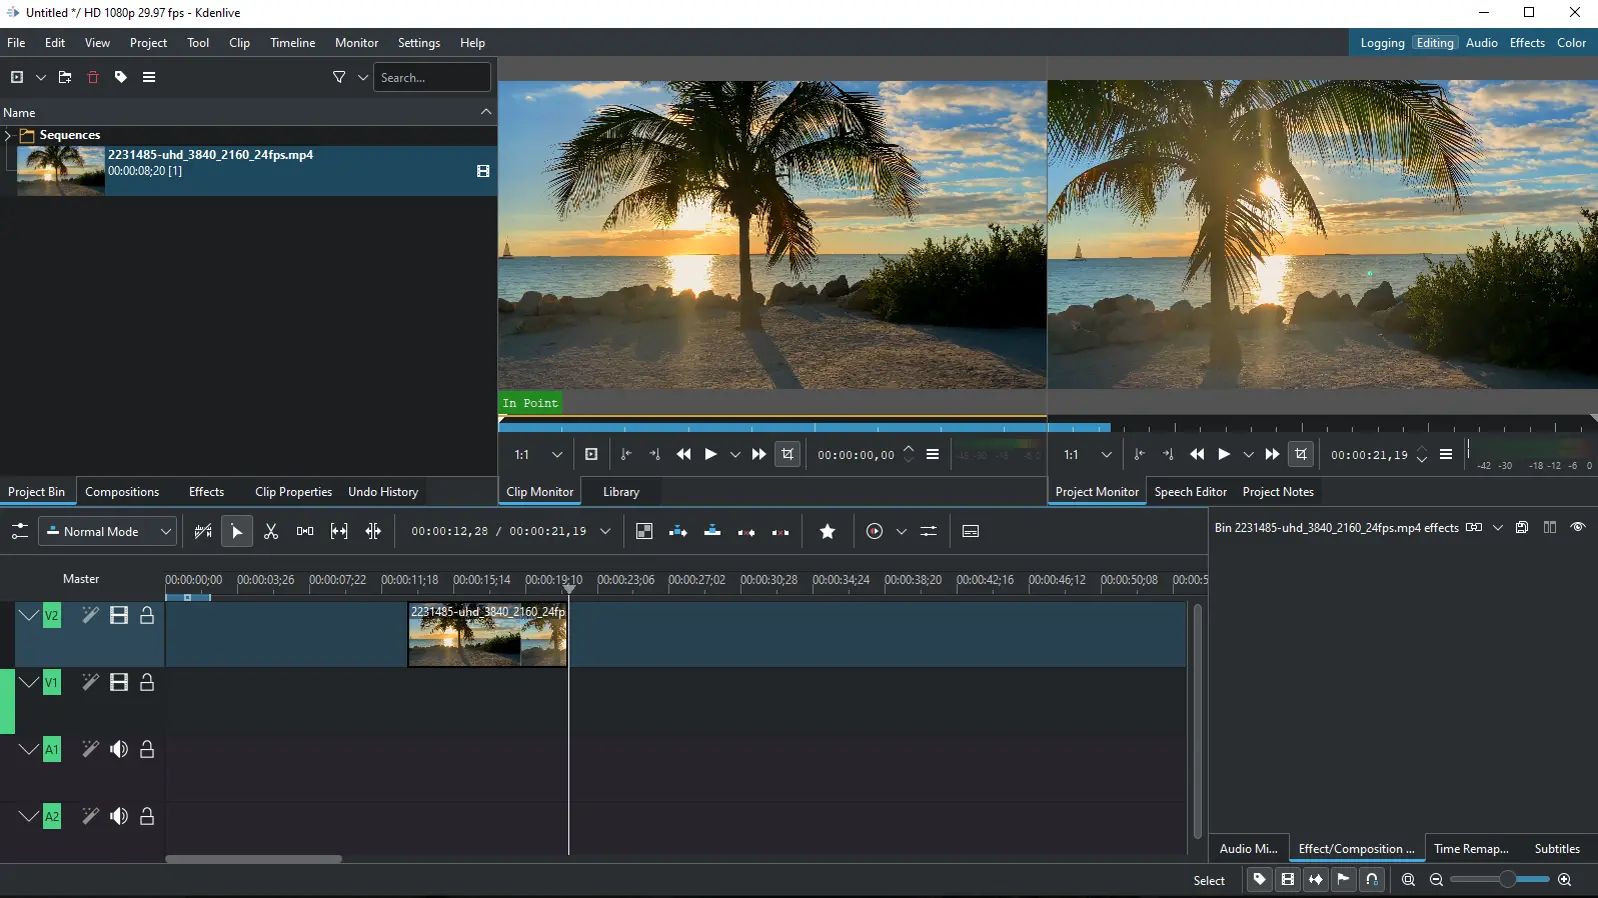Click the Delete clip trash icon
Viewport: 1598px width, 898px height.
tap(93, 78)
